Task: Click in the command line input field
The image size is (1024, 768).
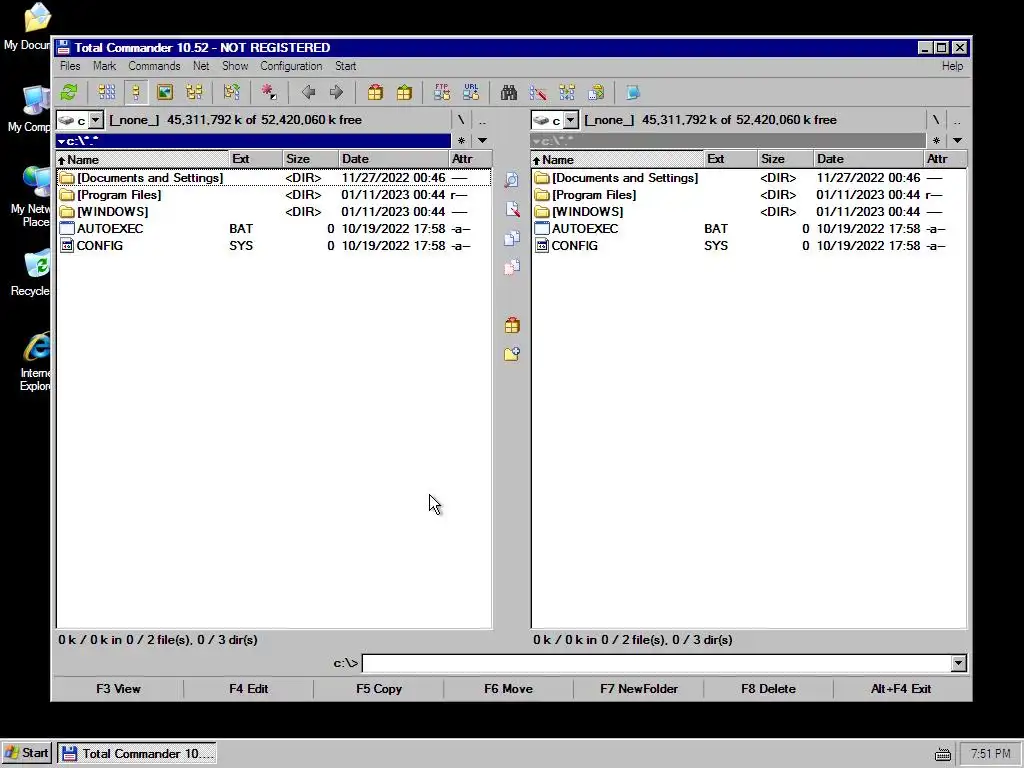Action: click(x=656, y=664)
